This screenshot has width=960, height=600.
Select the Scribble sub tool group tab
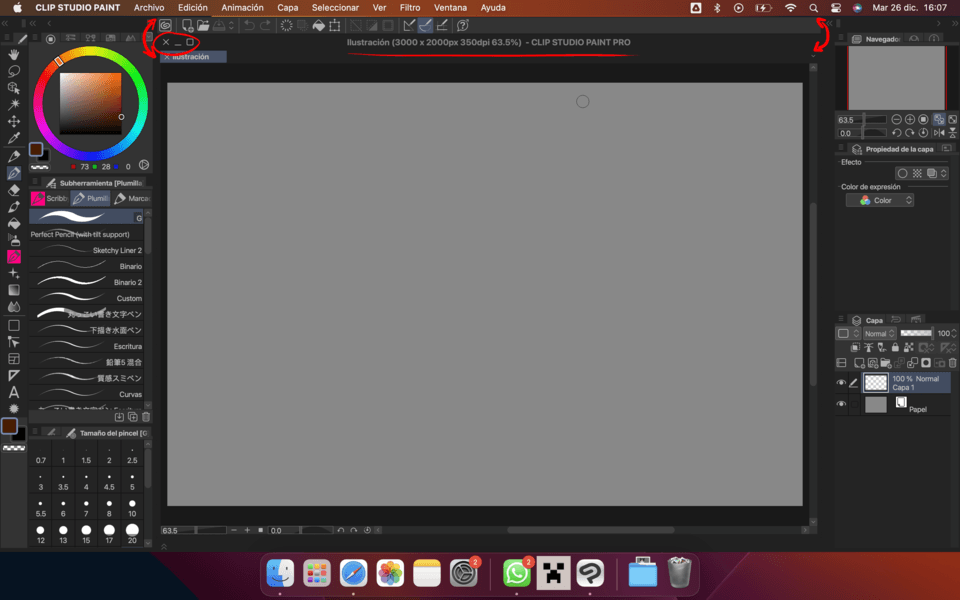pyautogui.click(x=49, y=198)
